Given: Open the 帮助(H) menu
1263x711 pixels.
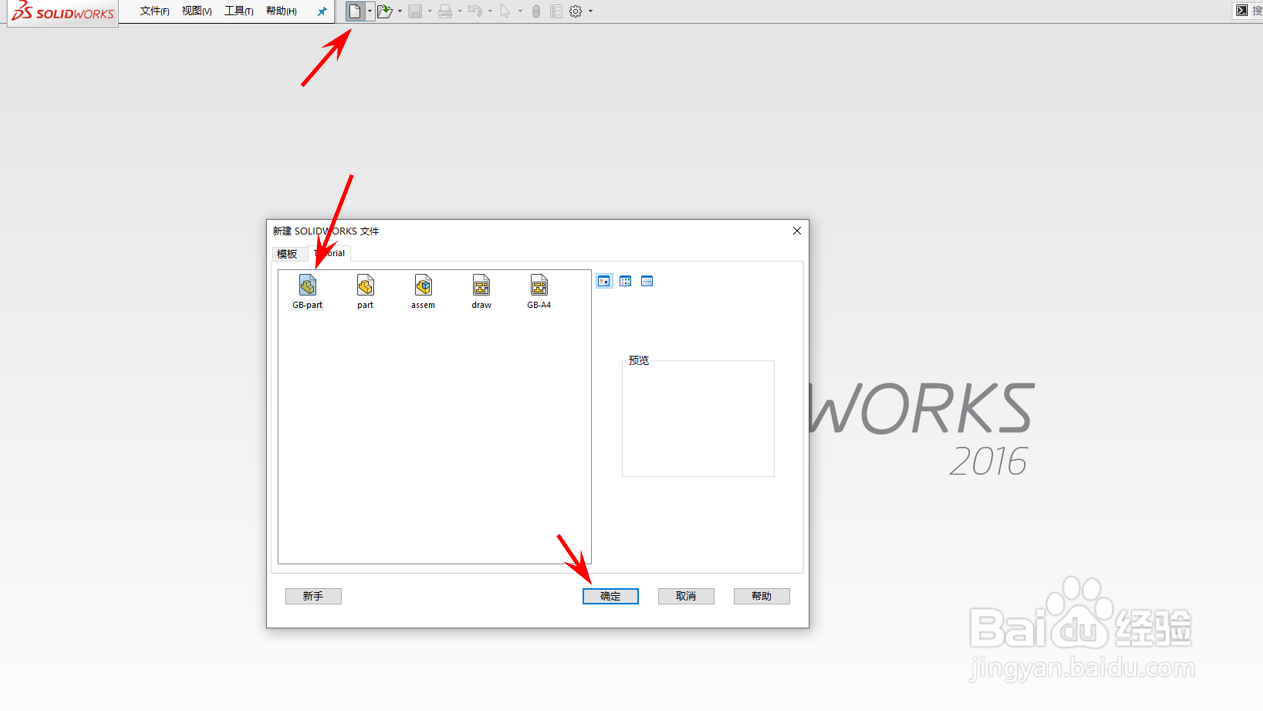Looking at the screenshot, I should pyautogui.click(x=281, y=11).
